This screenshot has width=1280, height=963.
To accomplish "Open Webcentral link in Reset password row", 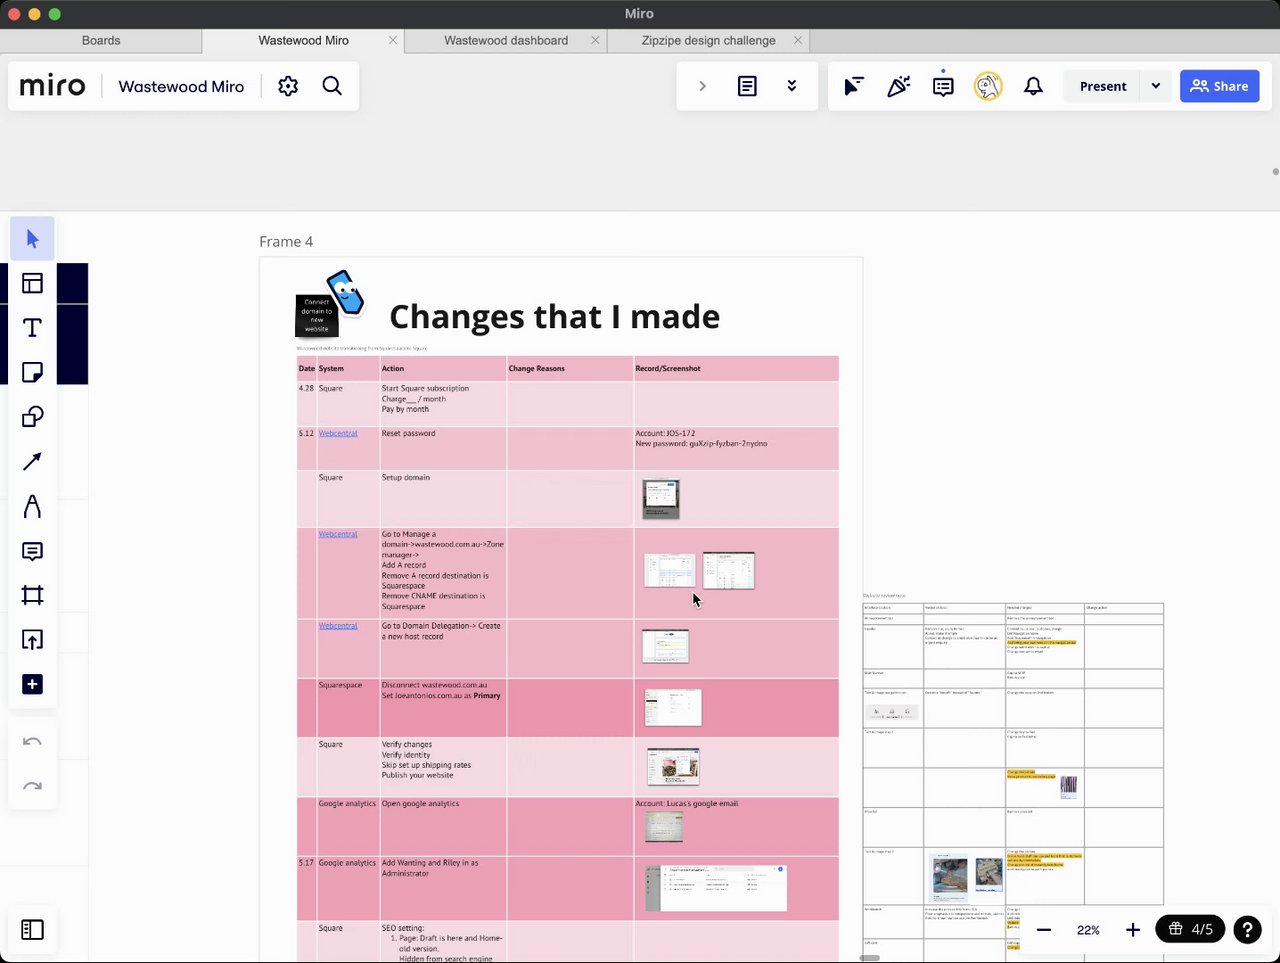I will pos(338,433).
